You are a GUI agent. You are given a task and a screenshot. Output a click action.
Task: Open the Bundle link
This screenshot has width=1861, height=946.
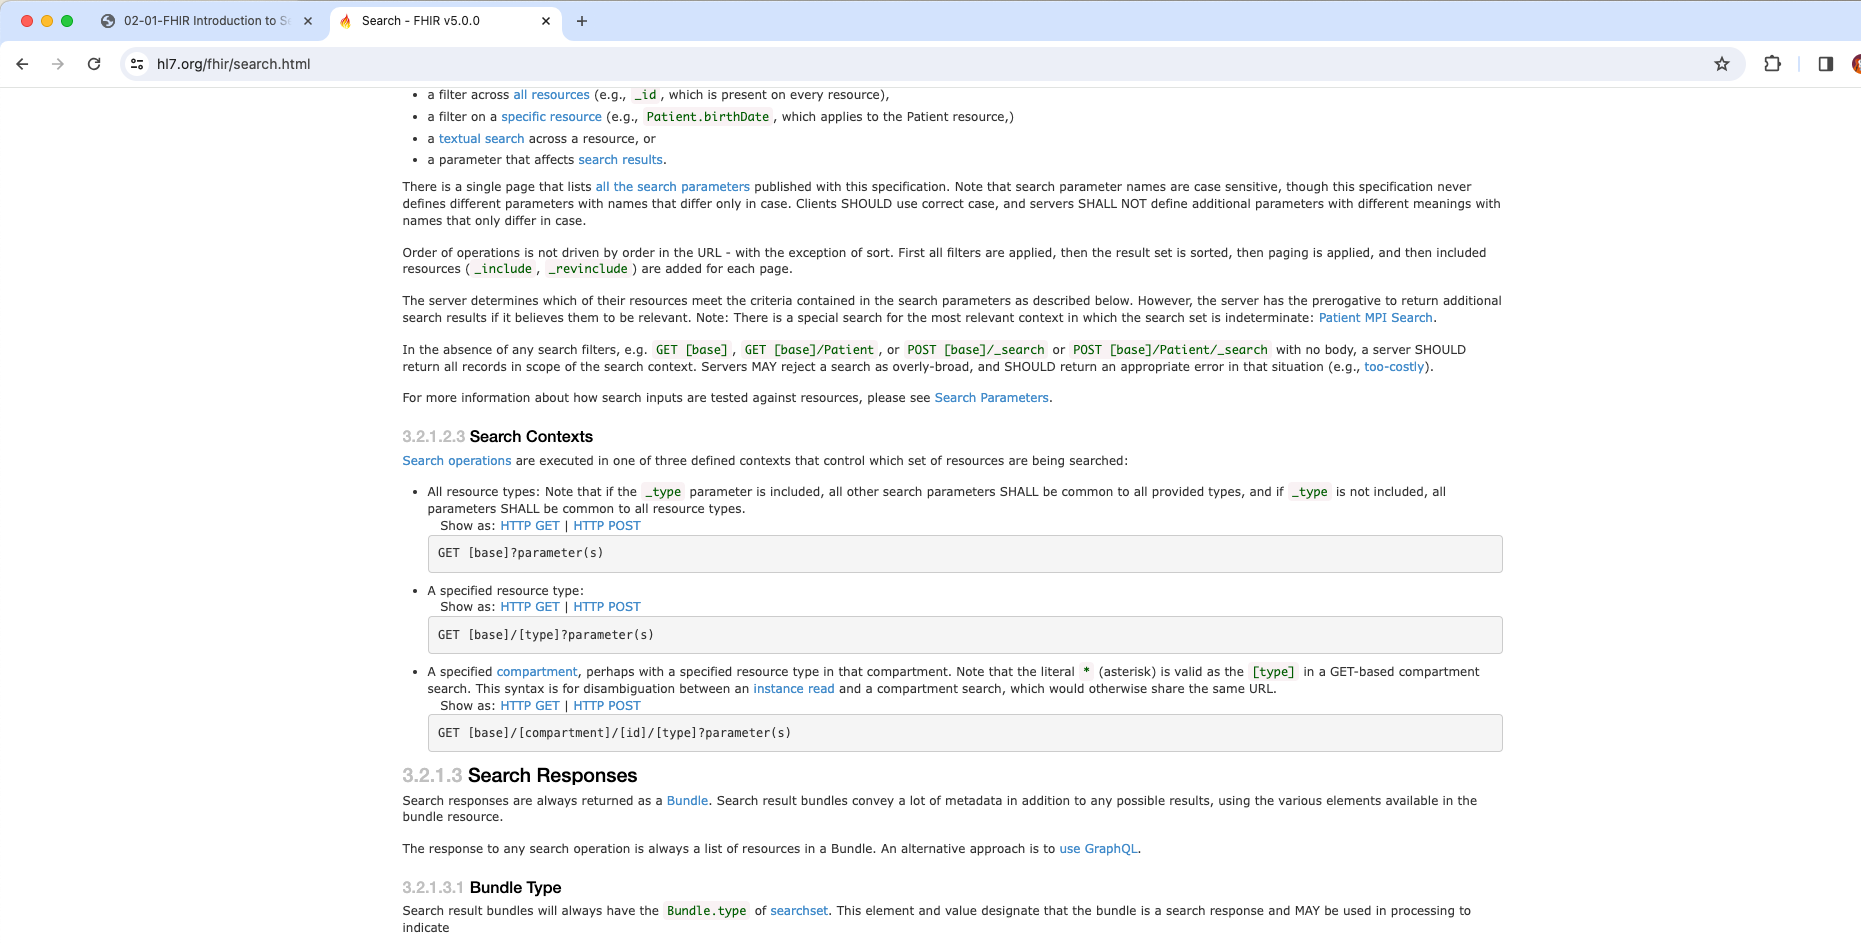coord(687,801)
